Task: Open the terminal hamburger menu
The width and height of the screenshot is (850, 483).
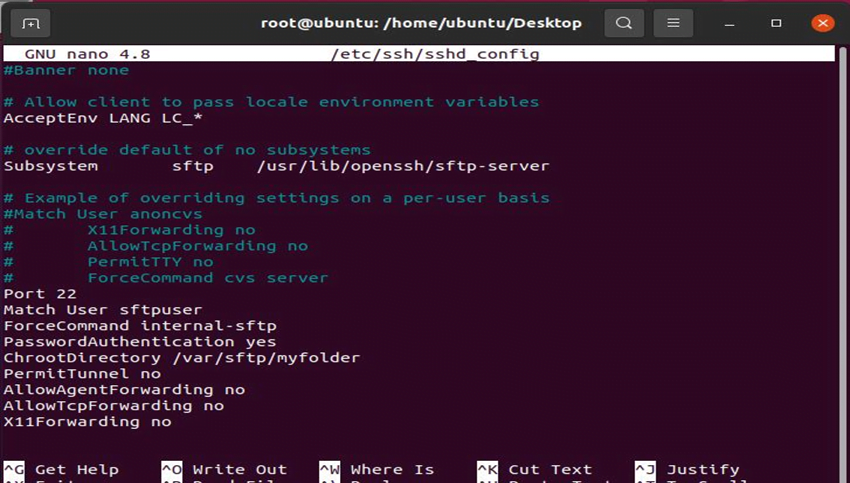Action: [674, 23]
